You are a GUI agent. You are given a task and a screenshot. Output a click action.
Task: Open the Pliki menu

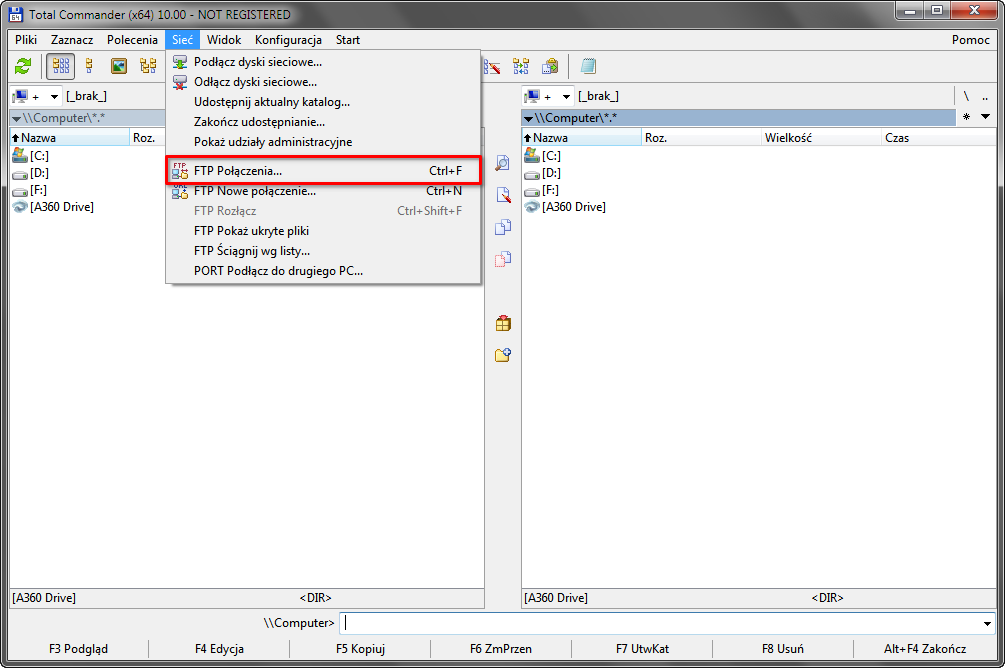[26, 40]
